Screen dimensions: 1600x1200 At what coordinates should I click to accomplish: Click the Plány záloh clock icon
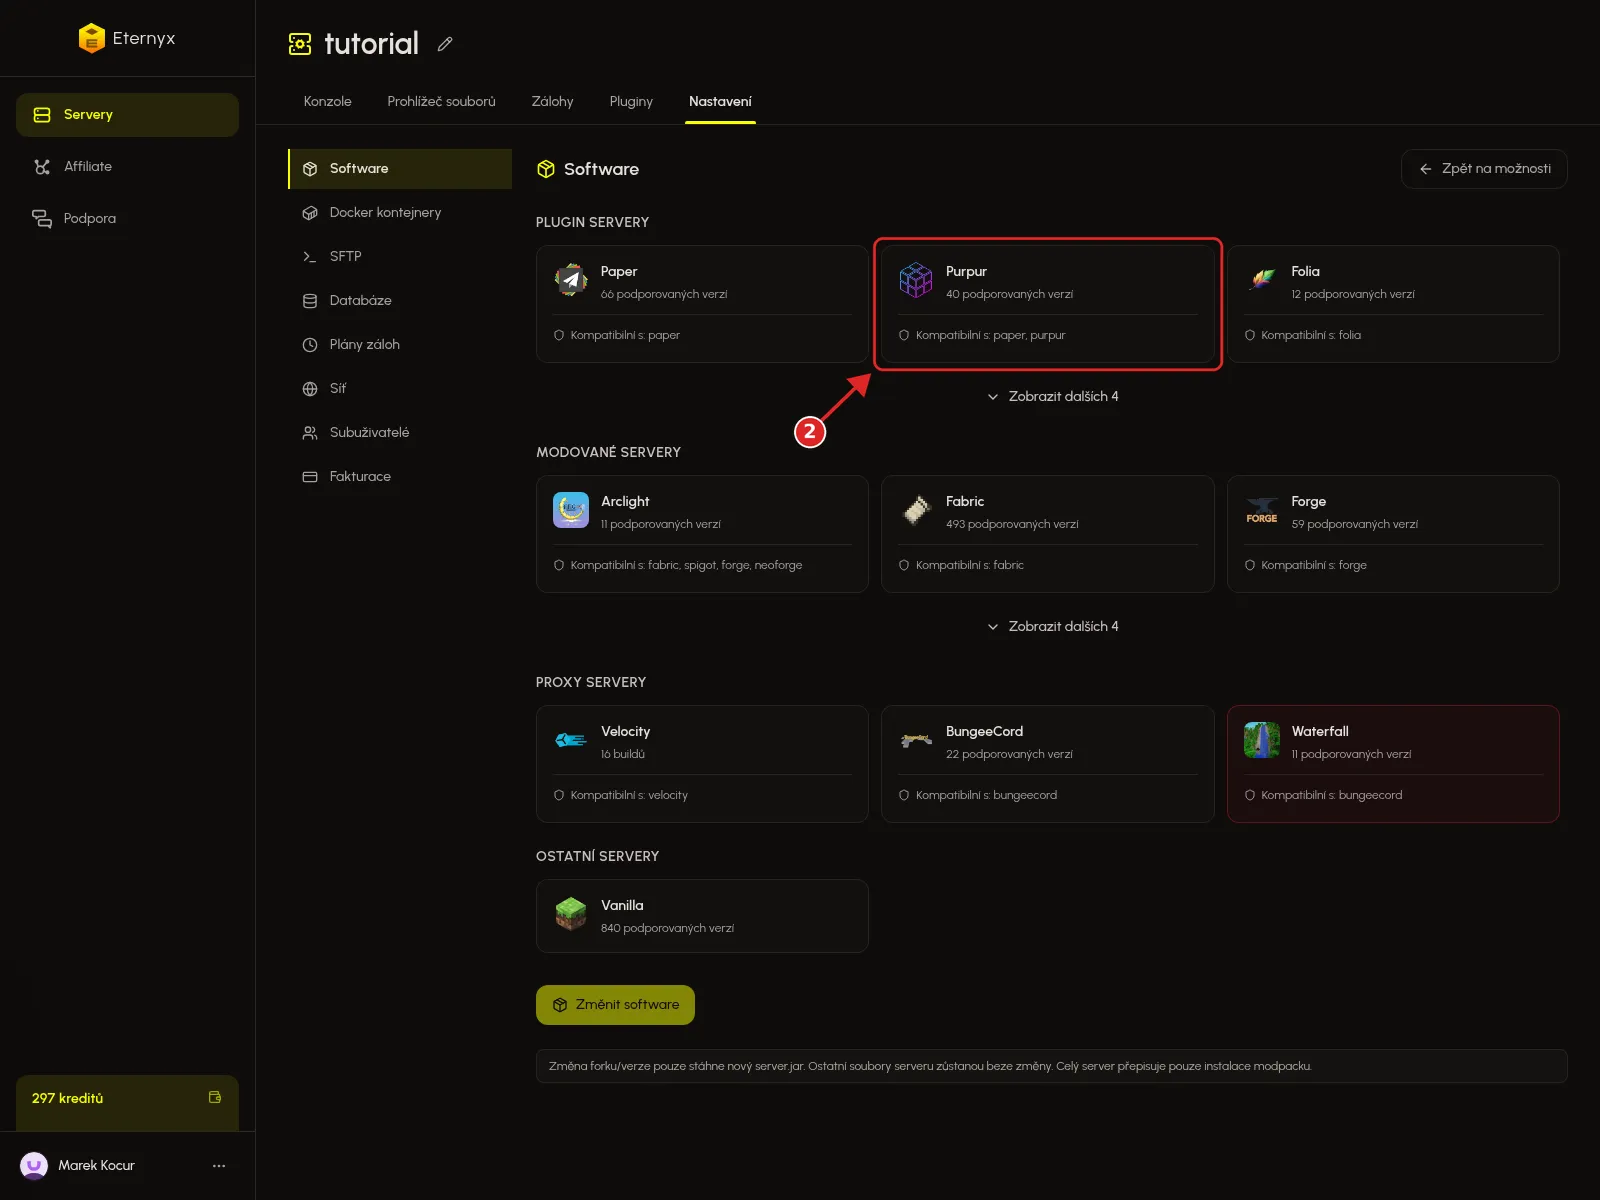[x=310, y=345]
